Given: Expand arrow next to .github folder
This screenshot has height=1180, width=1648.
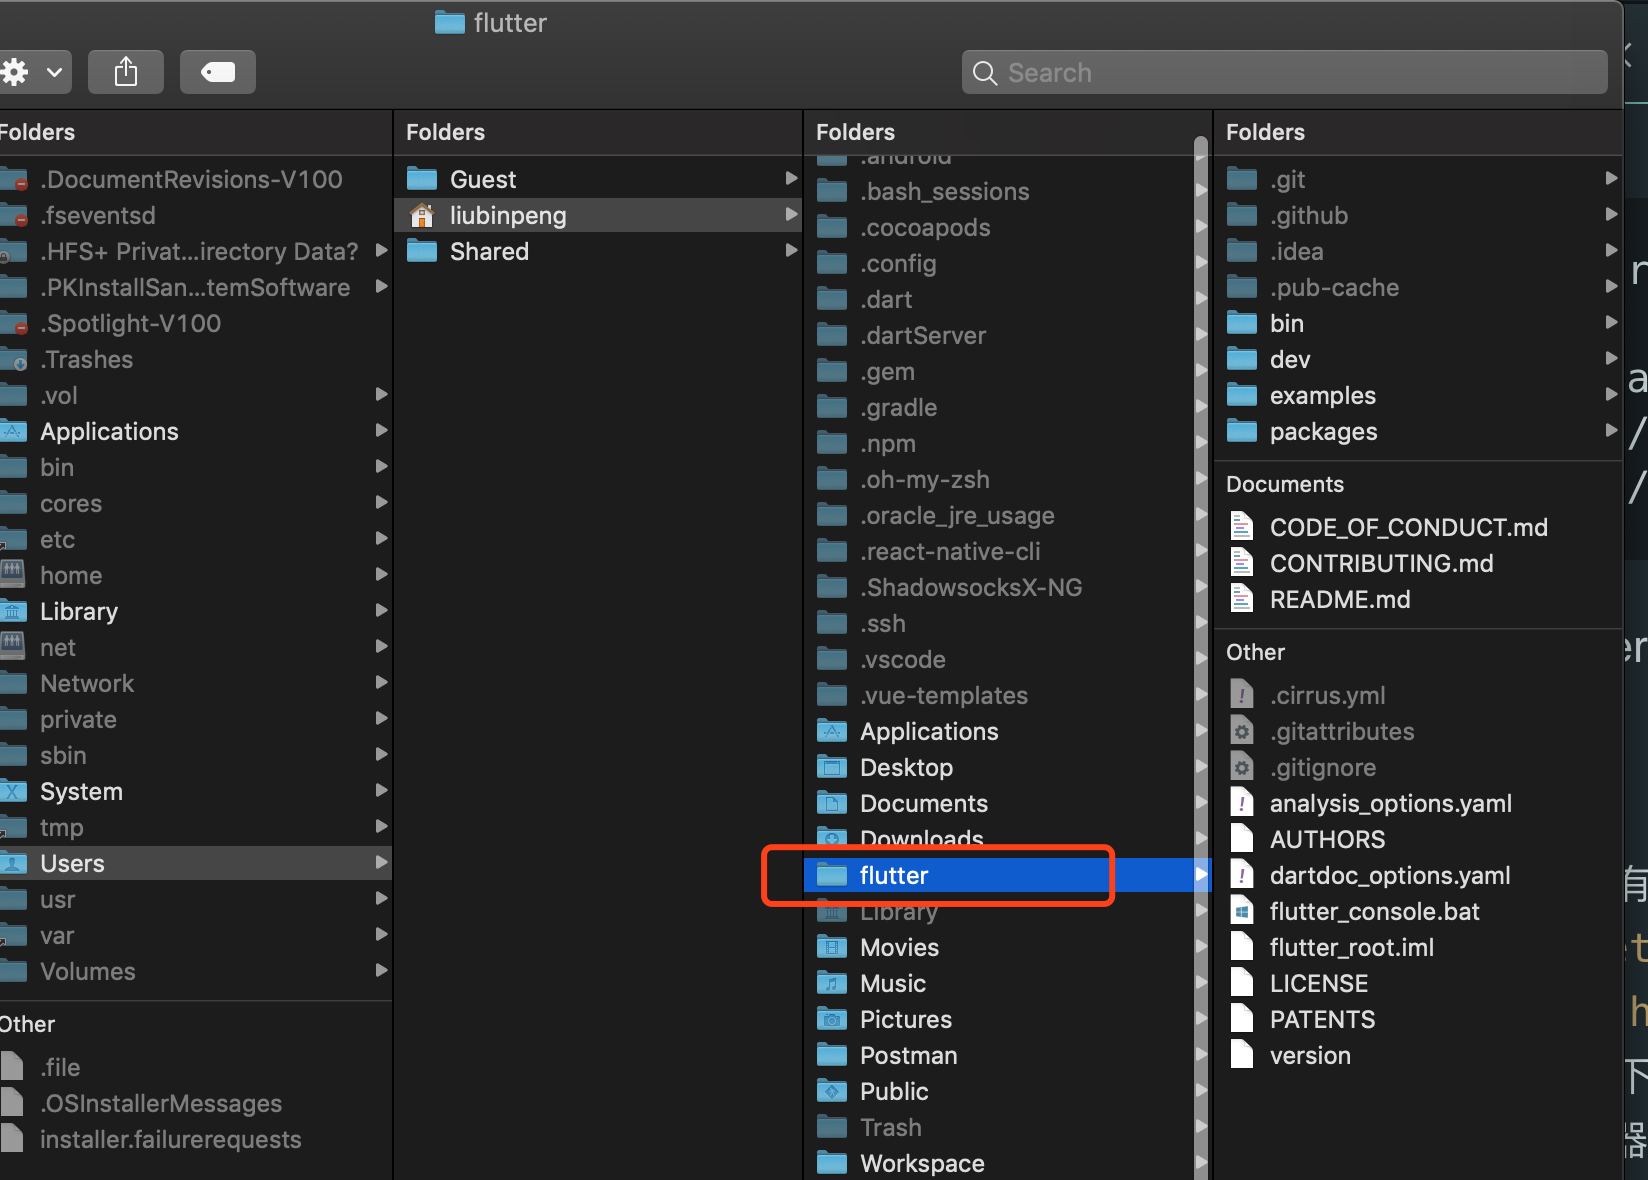Looking at the screenshot, I should 1611,214.
